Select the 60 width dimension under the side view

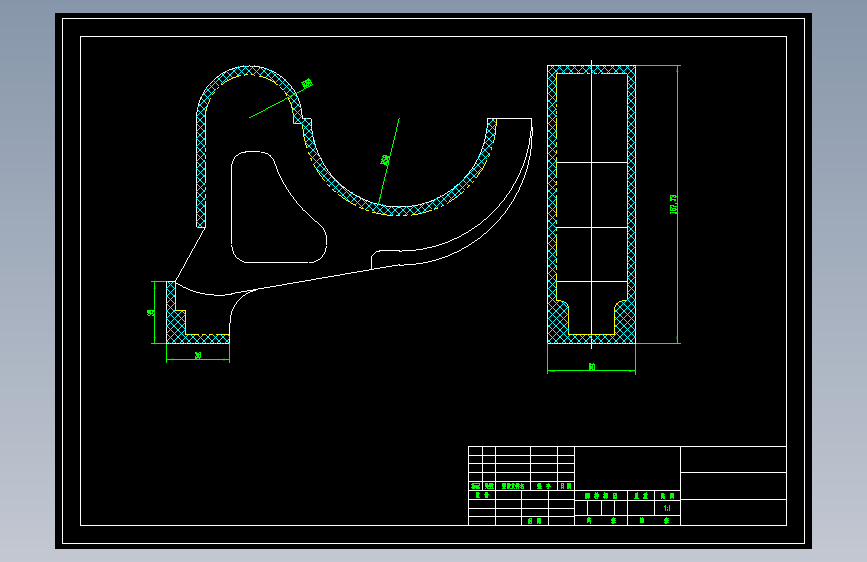pyautogui.click(x=592, y=367)
